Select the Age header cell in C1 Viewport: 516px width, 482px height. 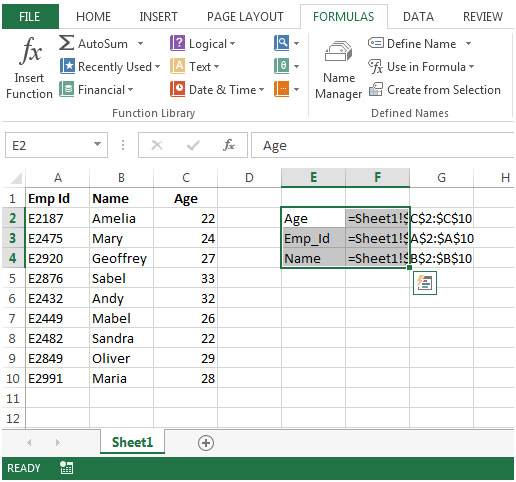coord(186,198)
